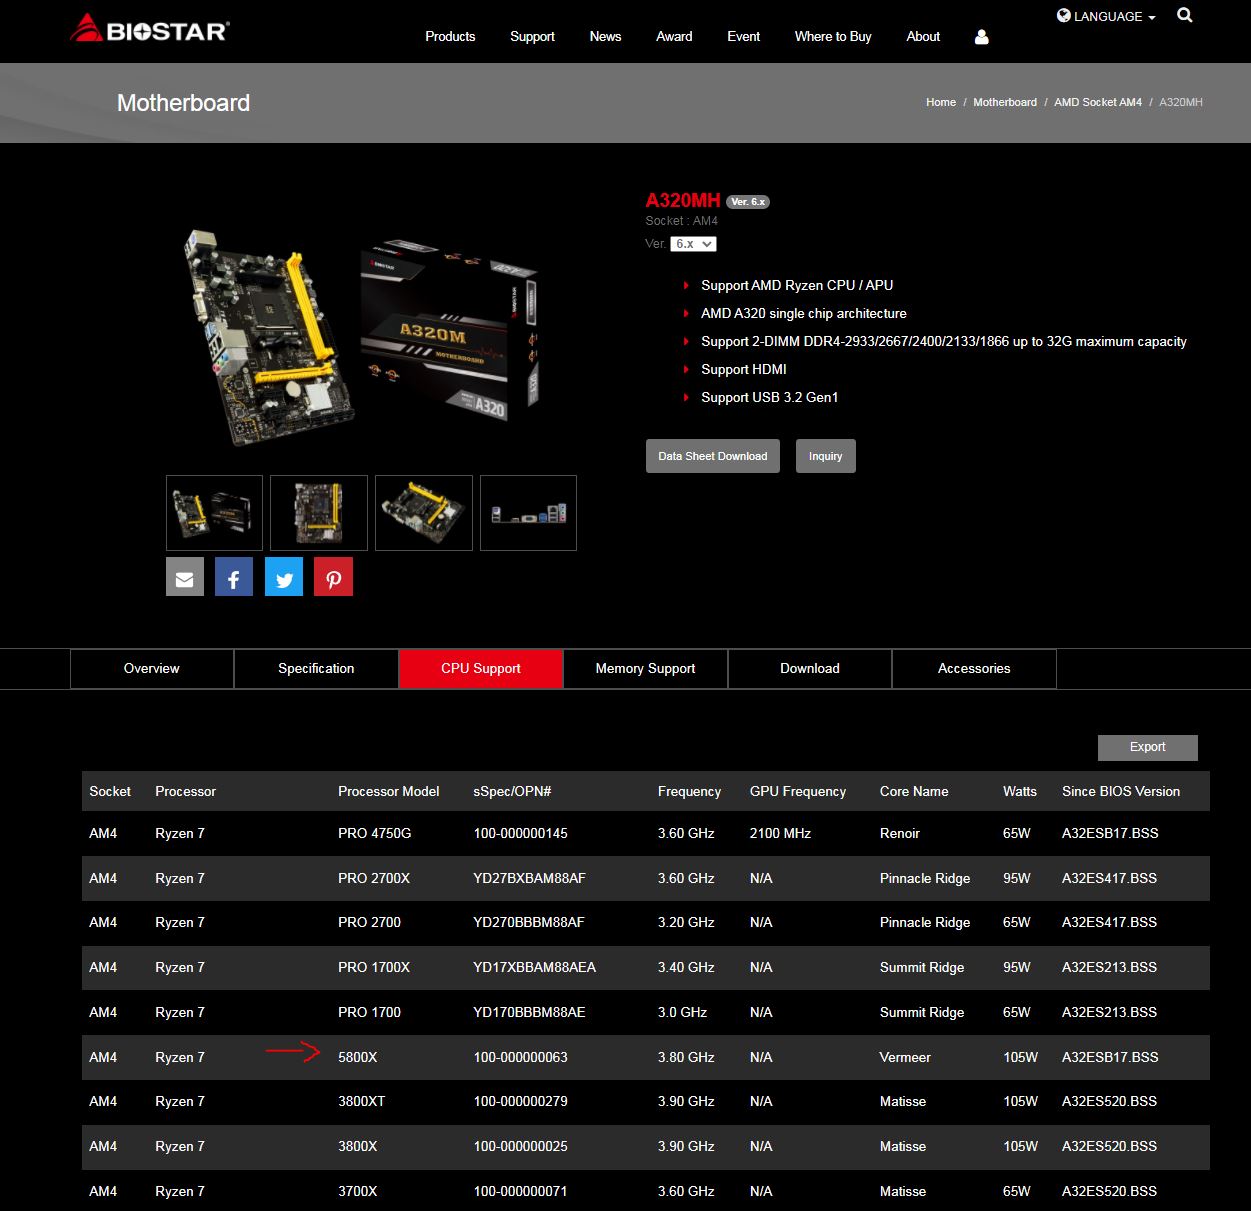Image resolution: width=1251 pixels, height=1211 pixels.
Task: Select the top-down board thumbnail
Action: tap(319, 513)
